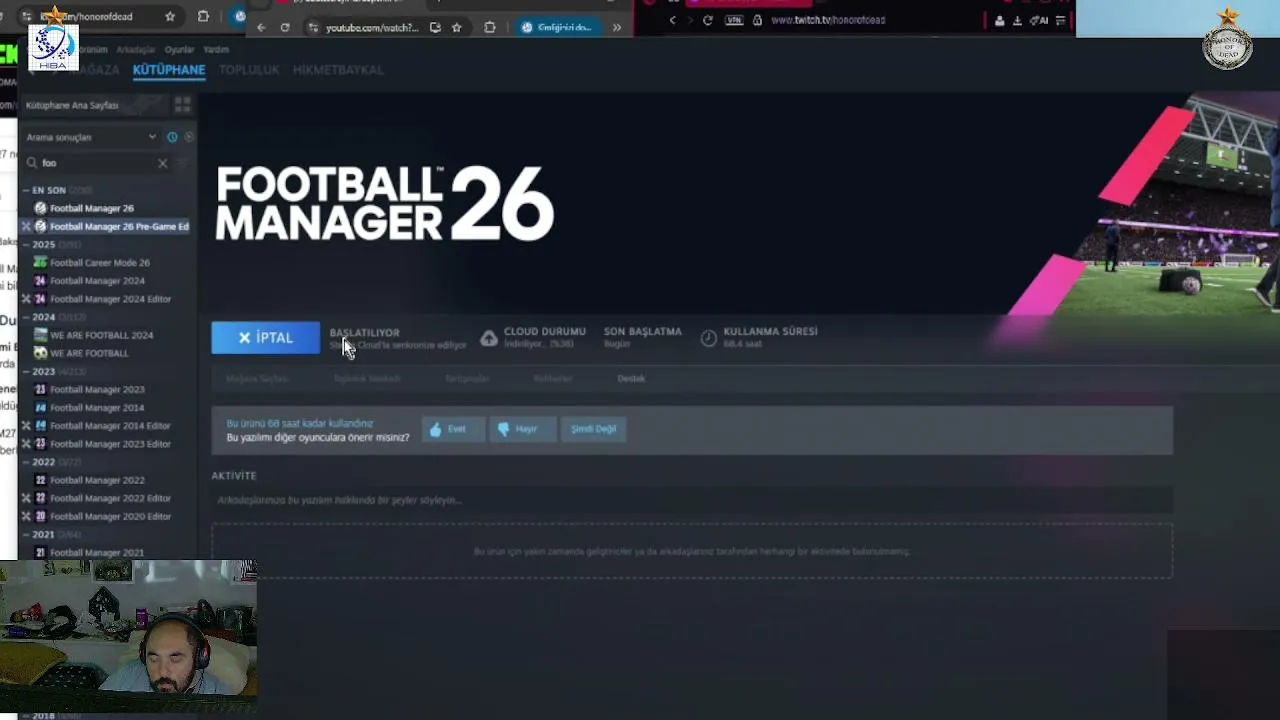Screen dimensions: 1280x720
Task: Choose Hayır thumbs-down for recommendation
Action: [x=523, y=429]
